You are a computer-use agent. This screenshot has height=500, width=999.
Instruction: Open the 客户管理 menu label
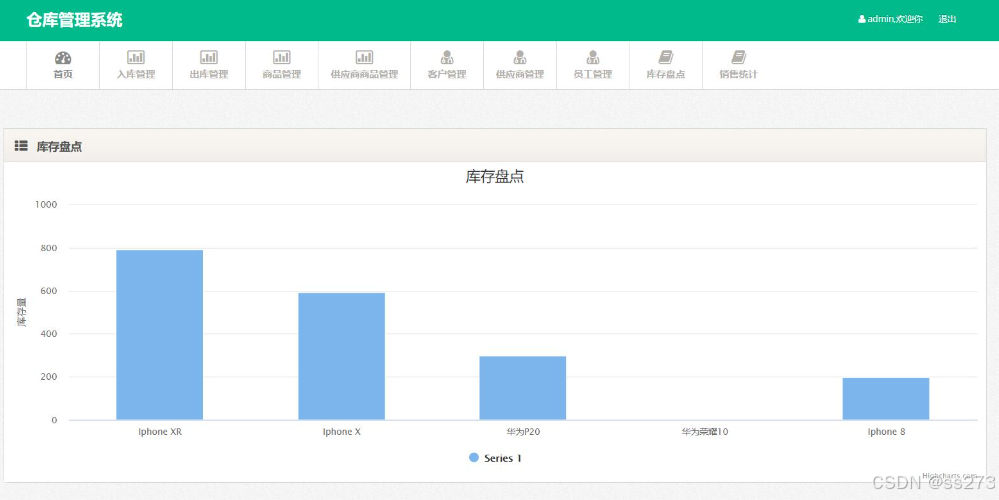pos(447,75)
